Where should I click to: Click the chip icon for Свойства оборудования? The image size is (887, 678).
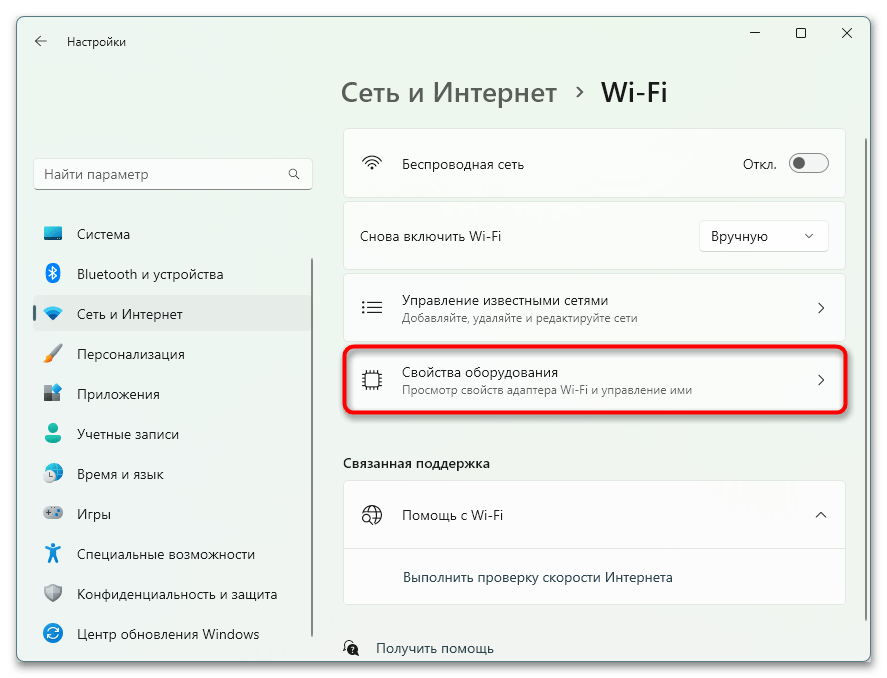tap(372, 380)
